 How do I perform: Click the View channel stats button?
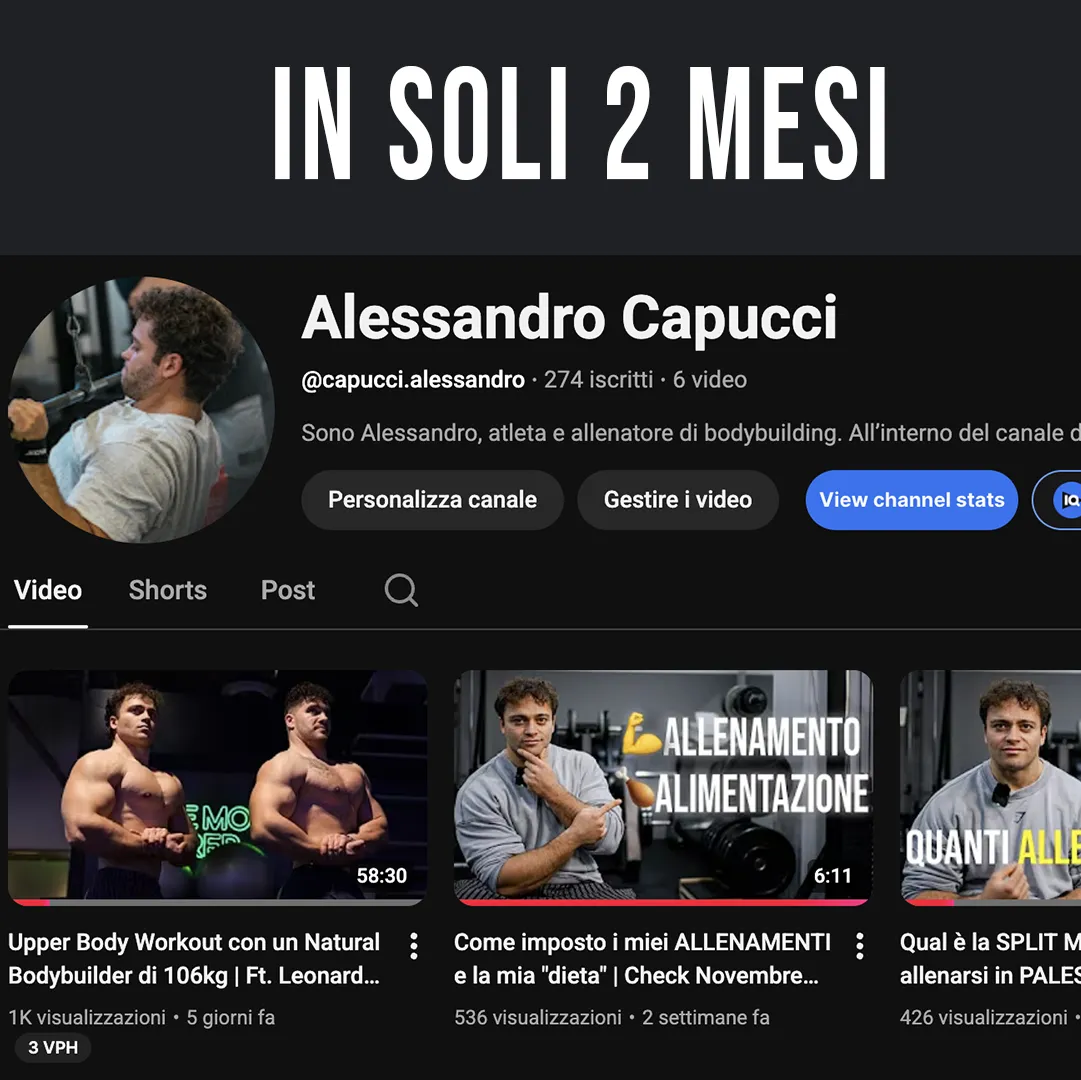[911, 500]
